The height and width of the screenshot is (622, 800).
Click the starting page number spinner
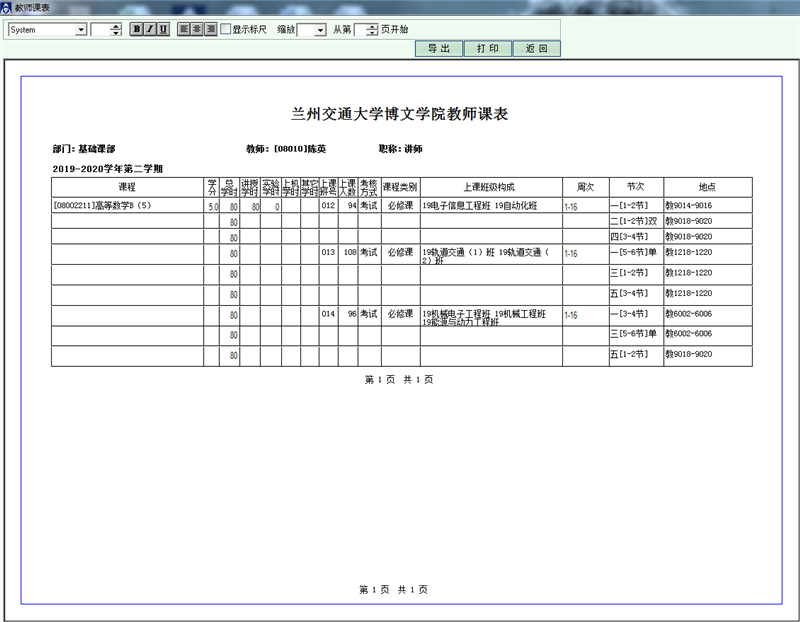coord(372,30)
